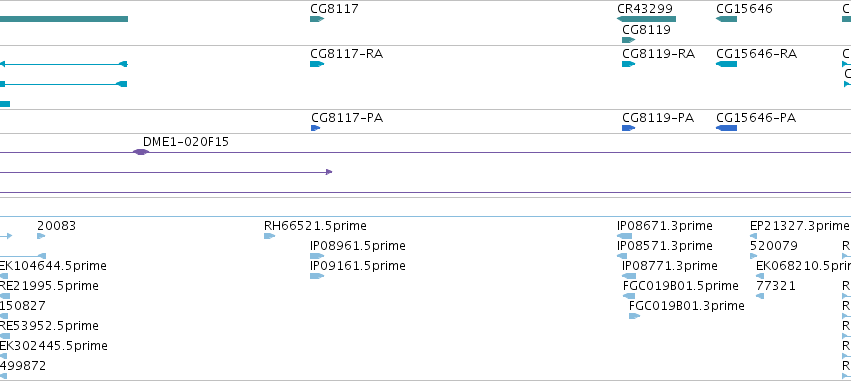Screen dimensions: 851x381
Task: Click the EP21327.3prime EST label
Action: click(799, 226)
